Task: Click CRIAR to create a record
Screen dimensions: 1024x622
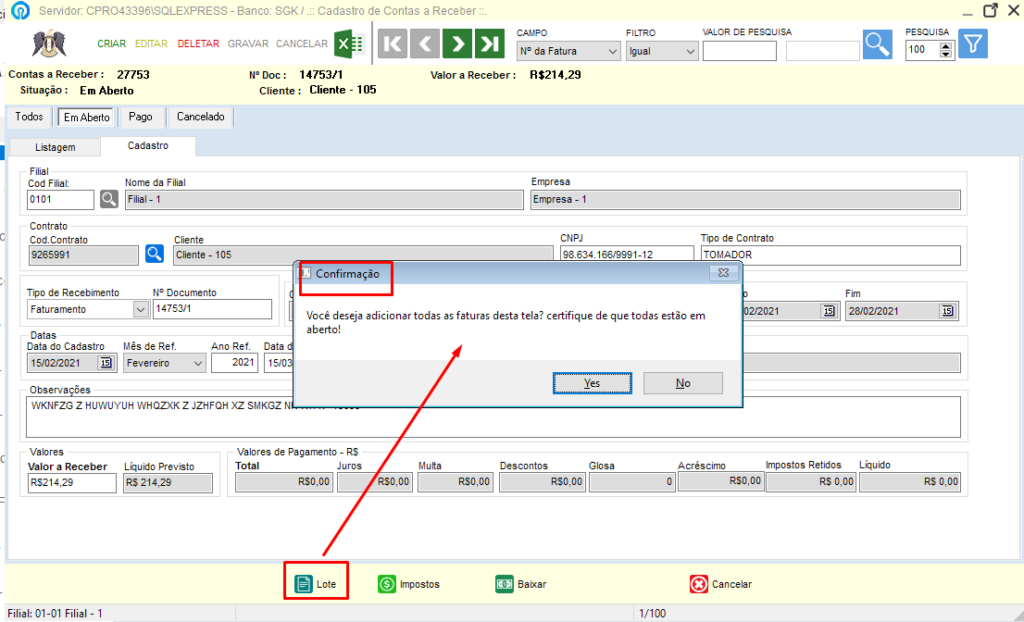Action: click(x=111, y=44)
